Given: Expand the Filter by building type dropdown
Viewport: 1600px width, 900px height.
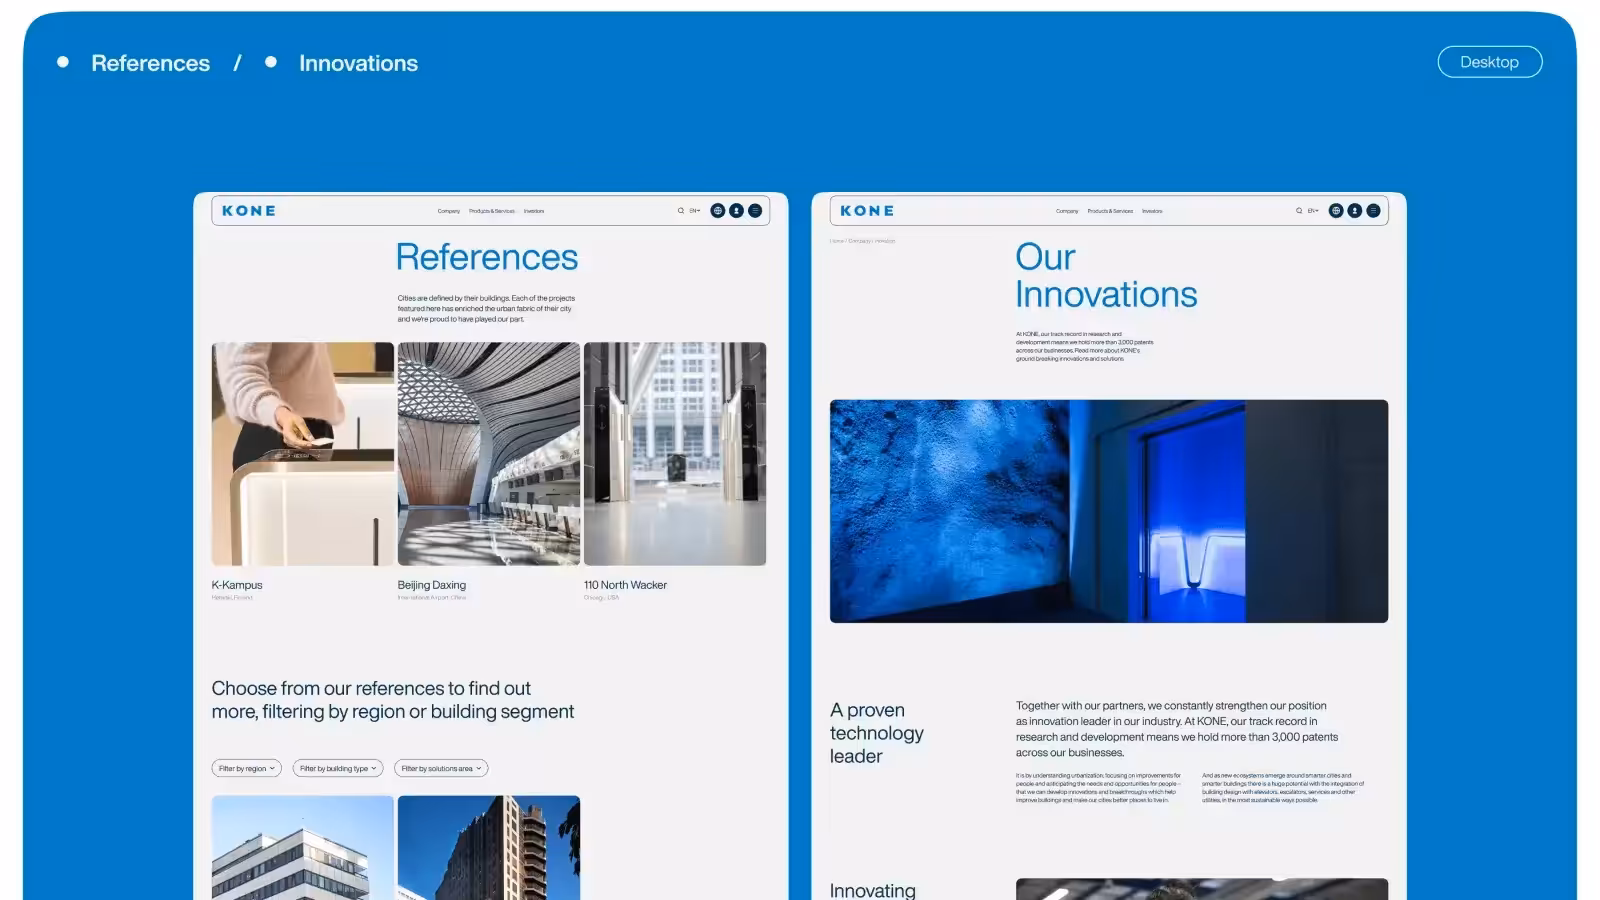Looking at the screenshot, I should coord(338,769).
